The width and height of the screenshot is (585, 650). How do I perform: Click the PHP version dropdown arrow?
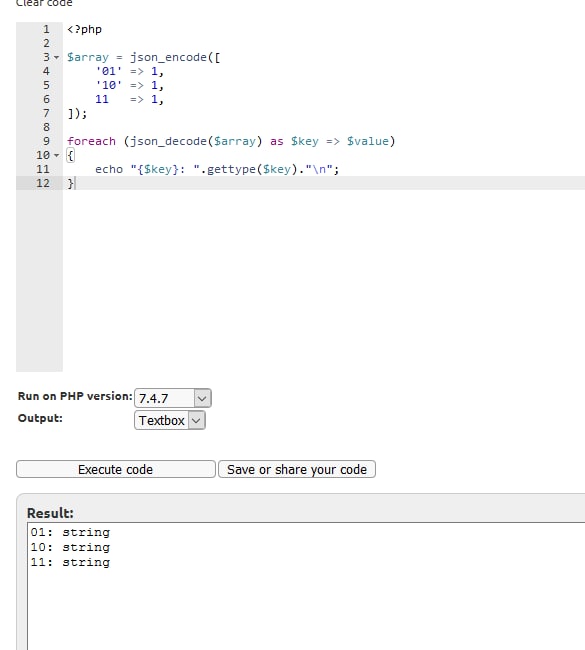point(202,398)
